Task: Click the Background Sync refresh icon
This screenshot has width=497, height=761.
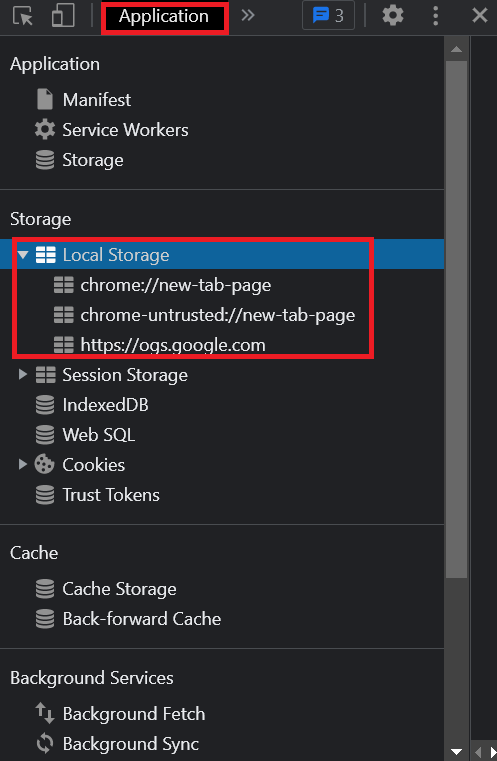Action: coord(45,744)
